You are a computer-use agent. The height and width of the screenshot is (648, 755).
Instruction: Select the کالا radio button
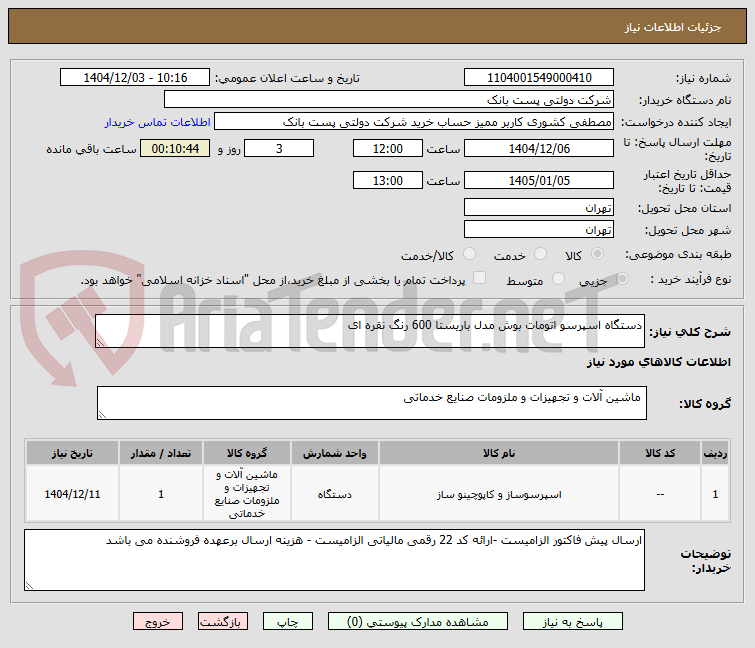pos(597,254)
